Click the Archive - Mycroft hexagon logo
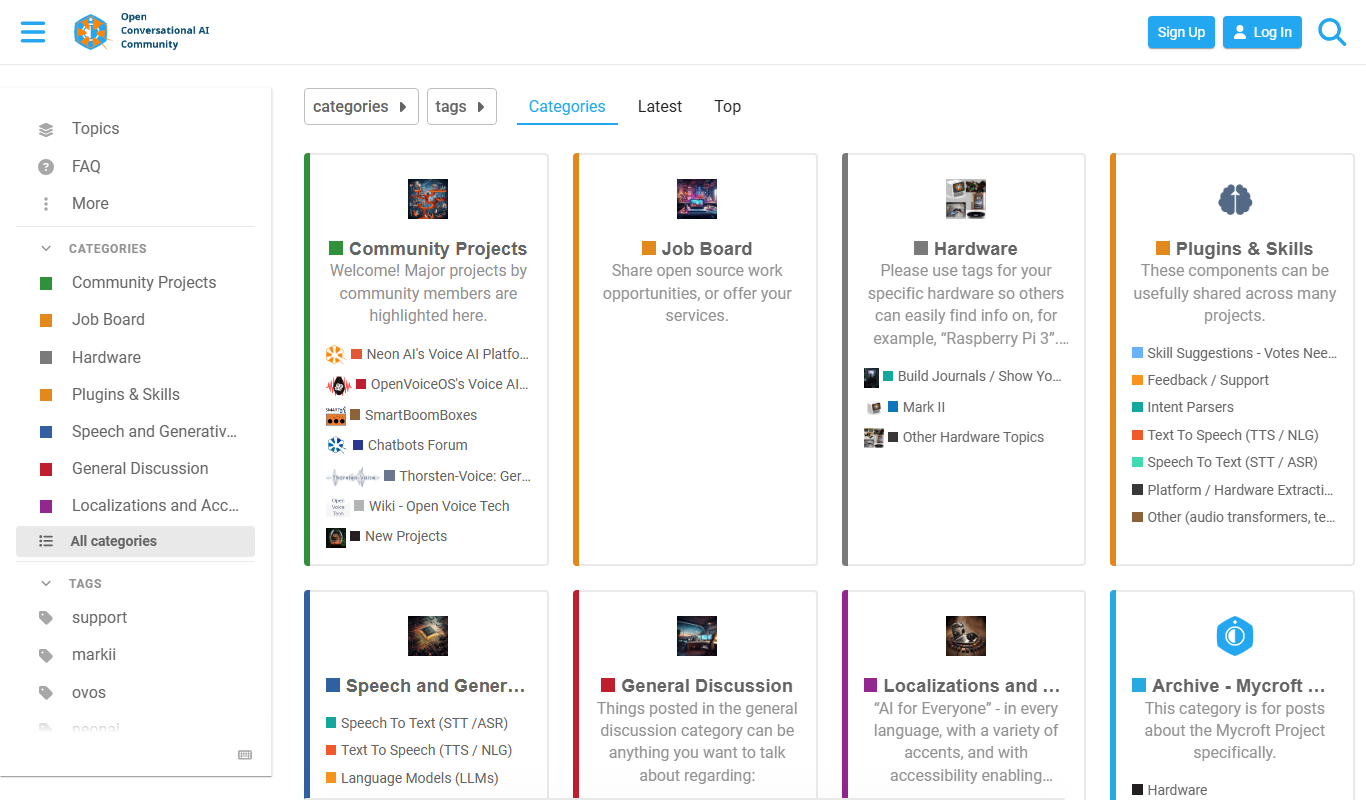The width and height of the screenshot is (1366, 800). [1235, 636]
